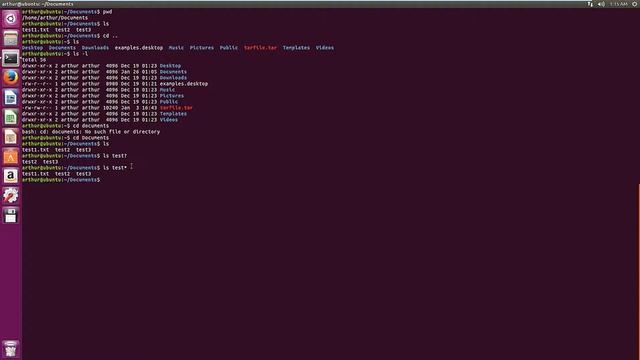Click Templates in the ls -l listing
Viewport: 640px width, 360px height.
(173, 114)
